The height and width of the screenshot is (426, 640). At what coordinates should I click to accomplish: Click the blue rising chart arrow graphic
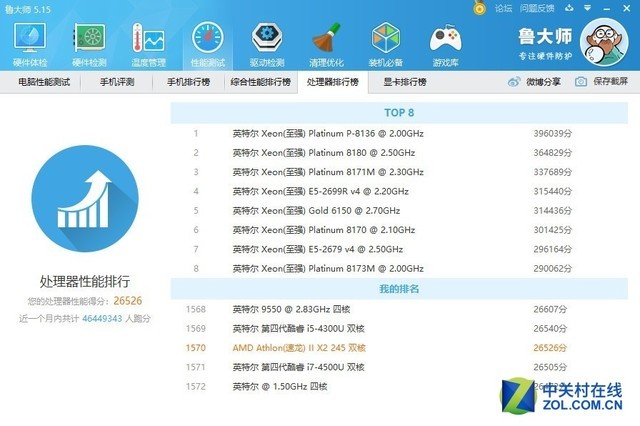pos(85,199)
